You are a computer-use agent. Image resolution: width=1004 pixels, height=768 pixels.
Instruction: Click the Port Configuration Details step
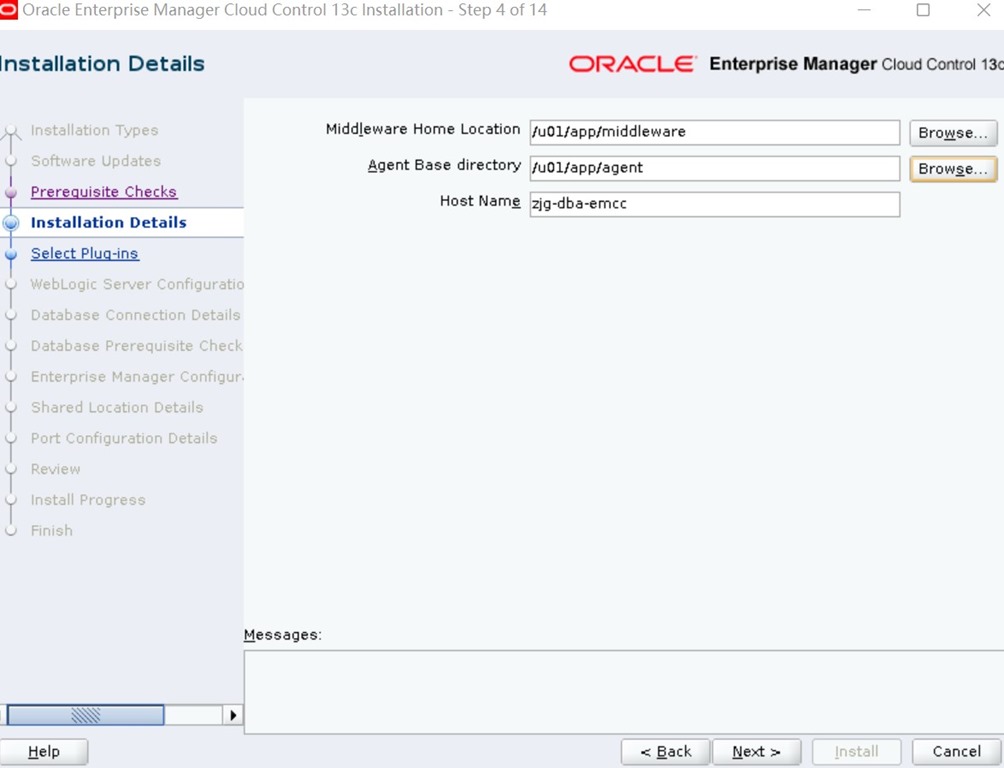[124, 437]
